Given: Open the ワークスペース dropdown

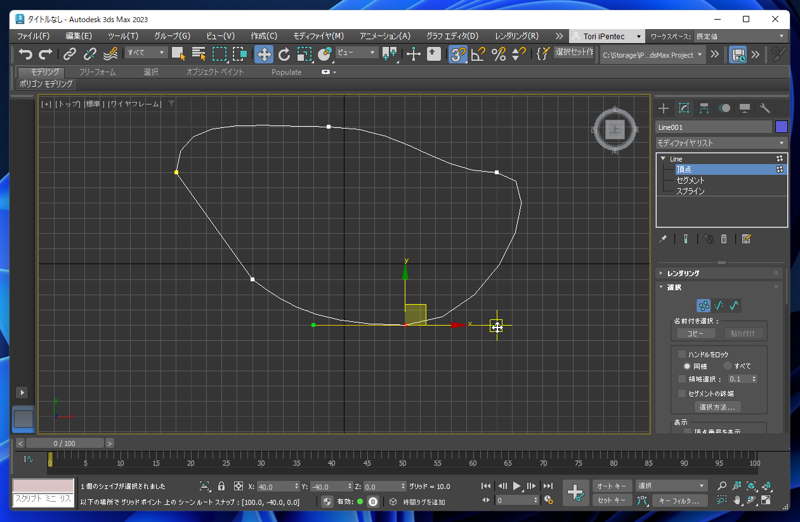Looking at the screenshot, I should [741, 36].
